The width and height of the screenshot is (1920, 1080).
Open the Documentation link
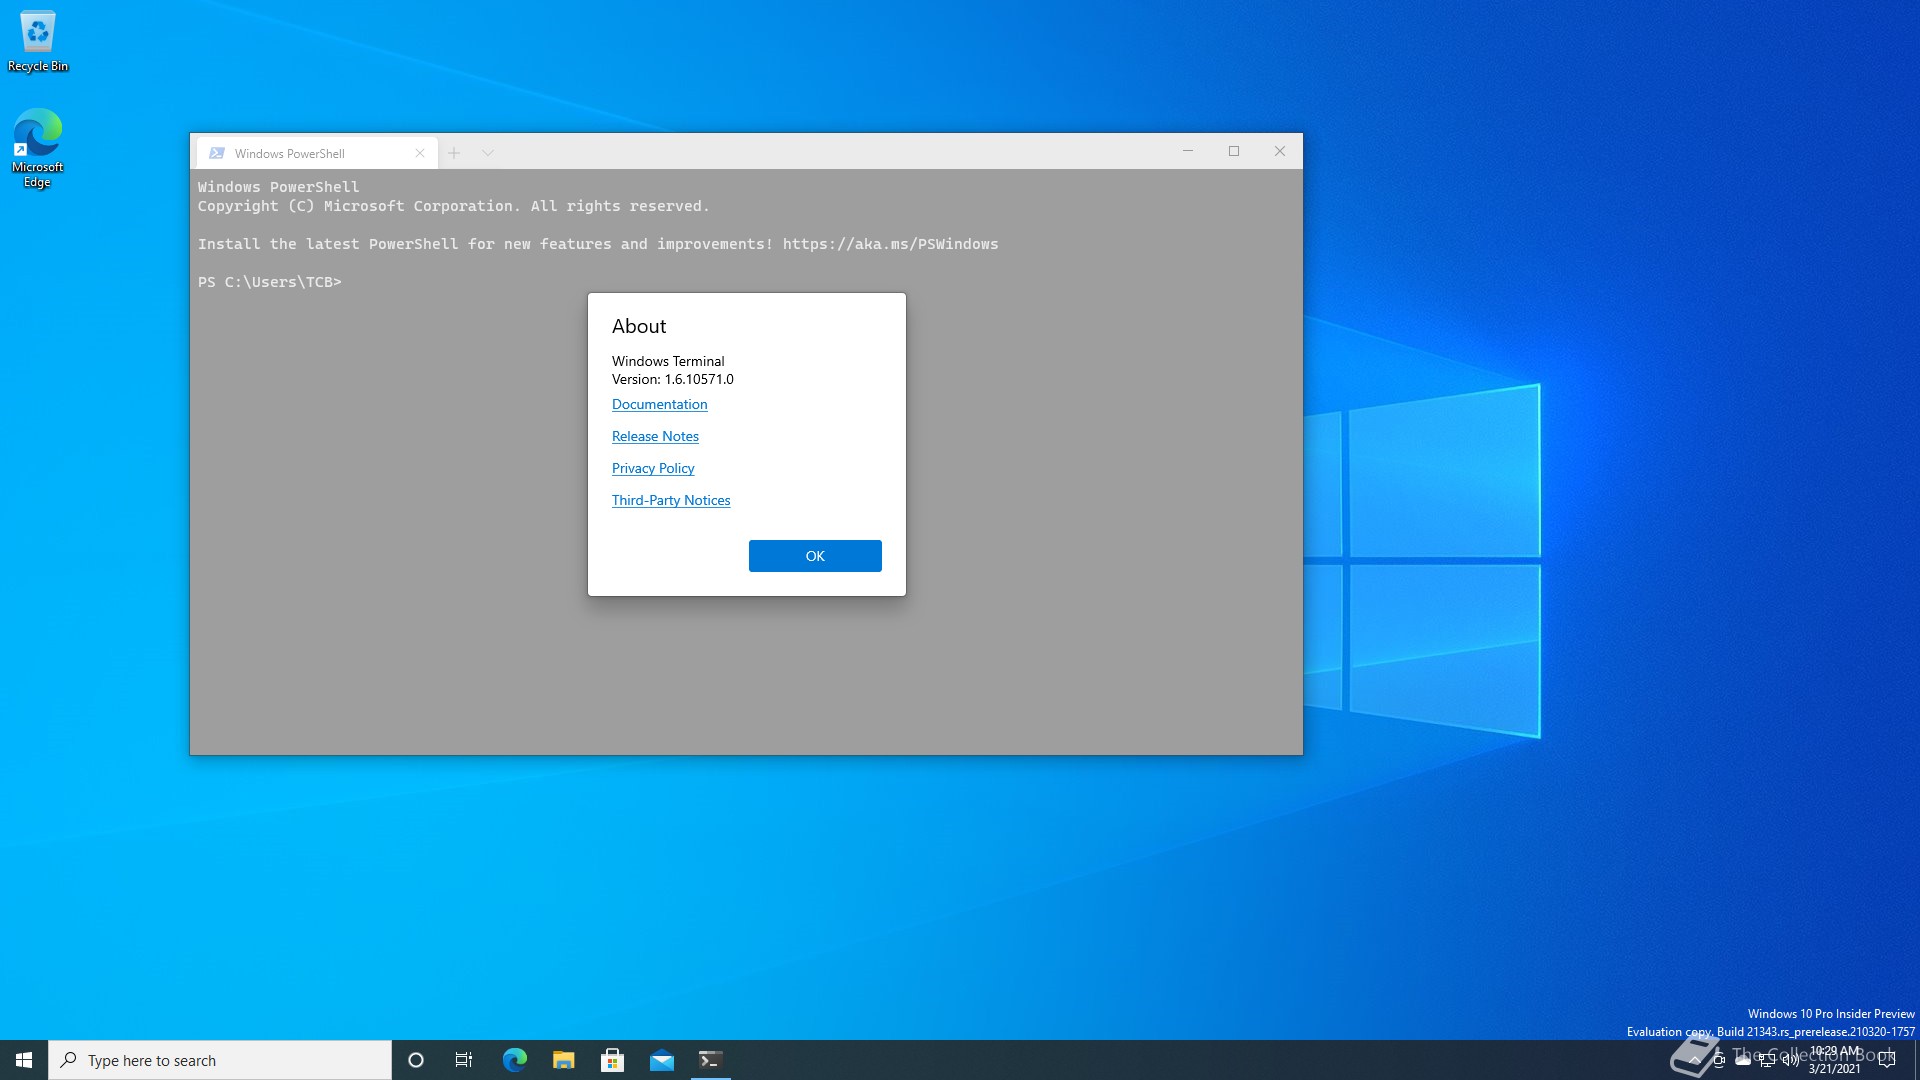tap(660, 404)
